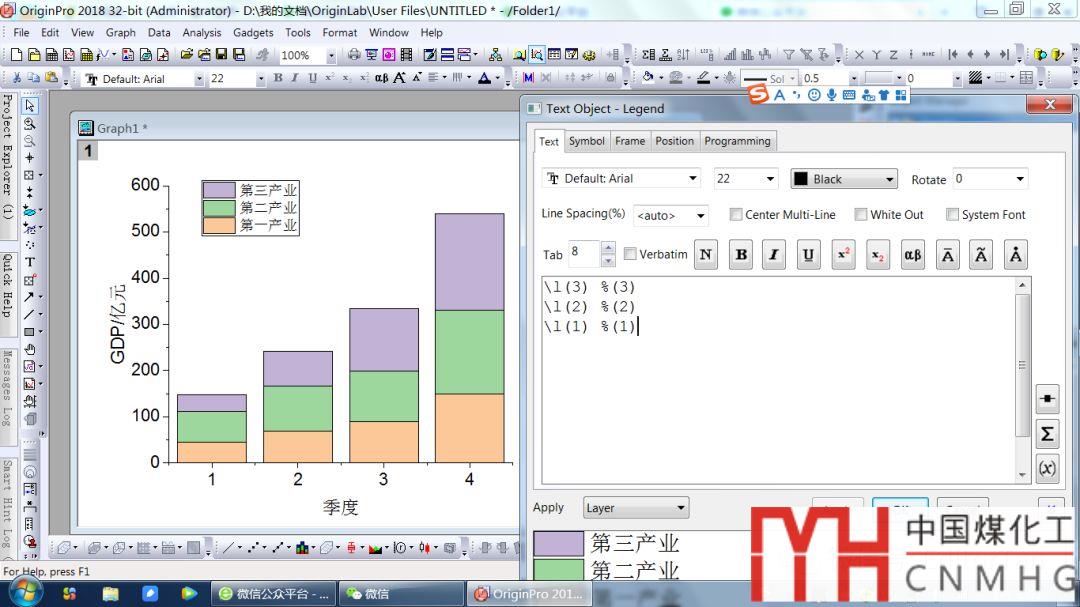
Task: Open the Analysis menu
Action: (x=202, y=32)
